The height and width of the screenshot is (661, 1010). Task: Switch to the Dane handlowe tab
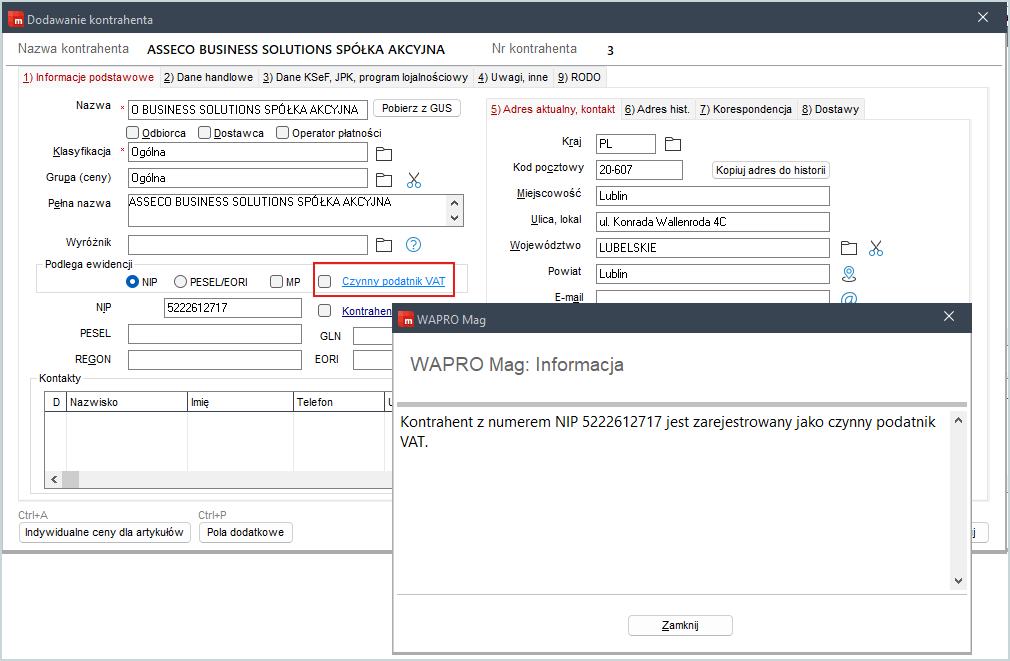pos(209,77)
